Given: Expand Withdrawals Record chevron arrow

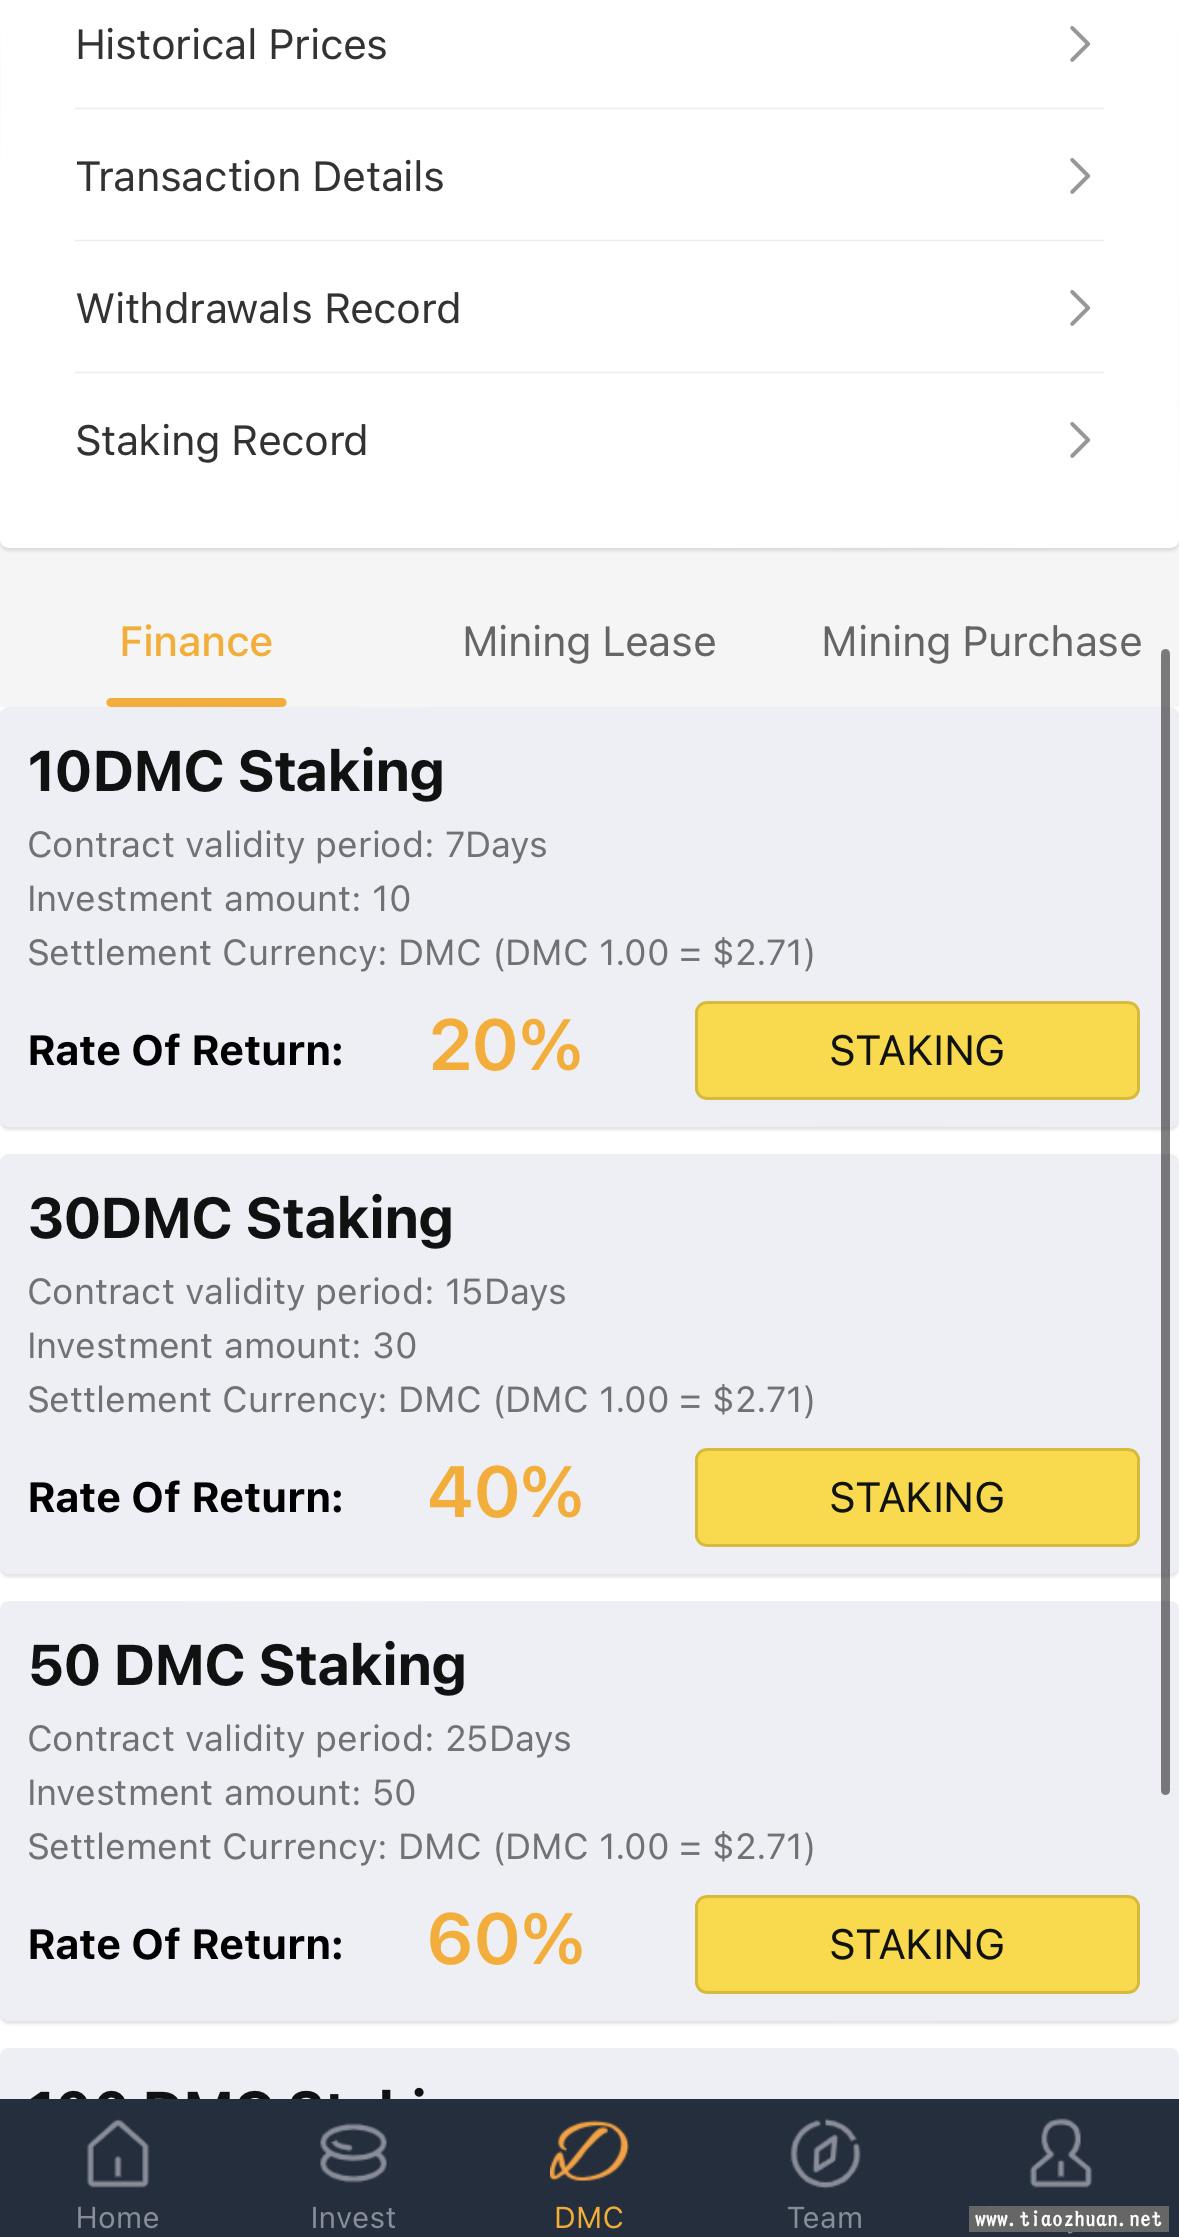Looking at the screenshot, I should 1079,308.
